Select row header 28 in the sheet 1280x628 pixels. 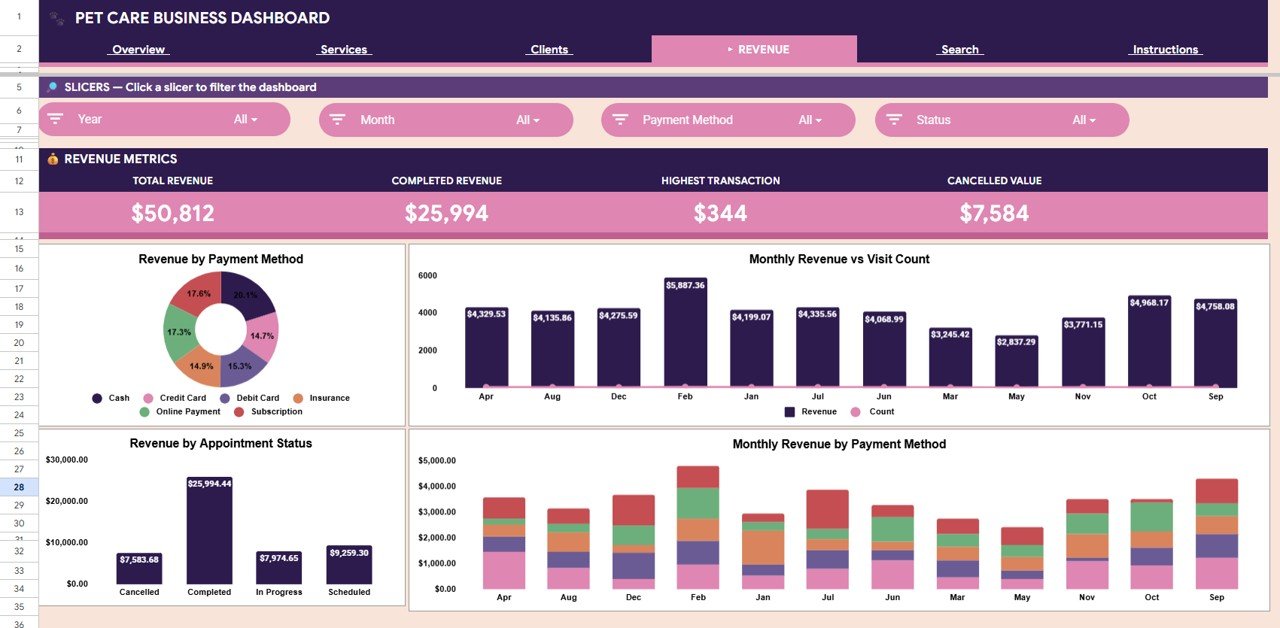18,485
